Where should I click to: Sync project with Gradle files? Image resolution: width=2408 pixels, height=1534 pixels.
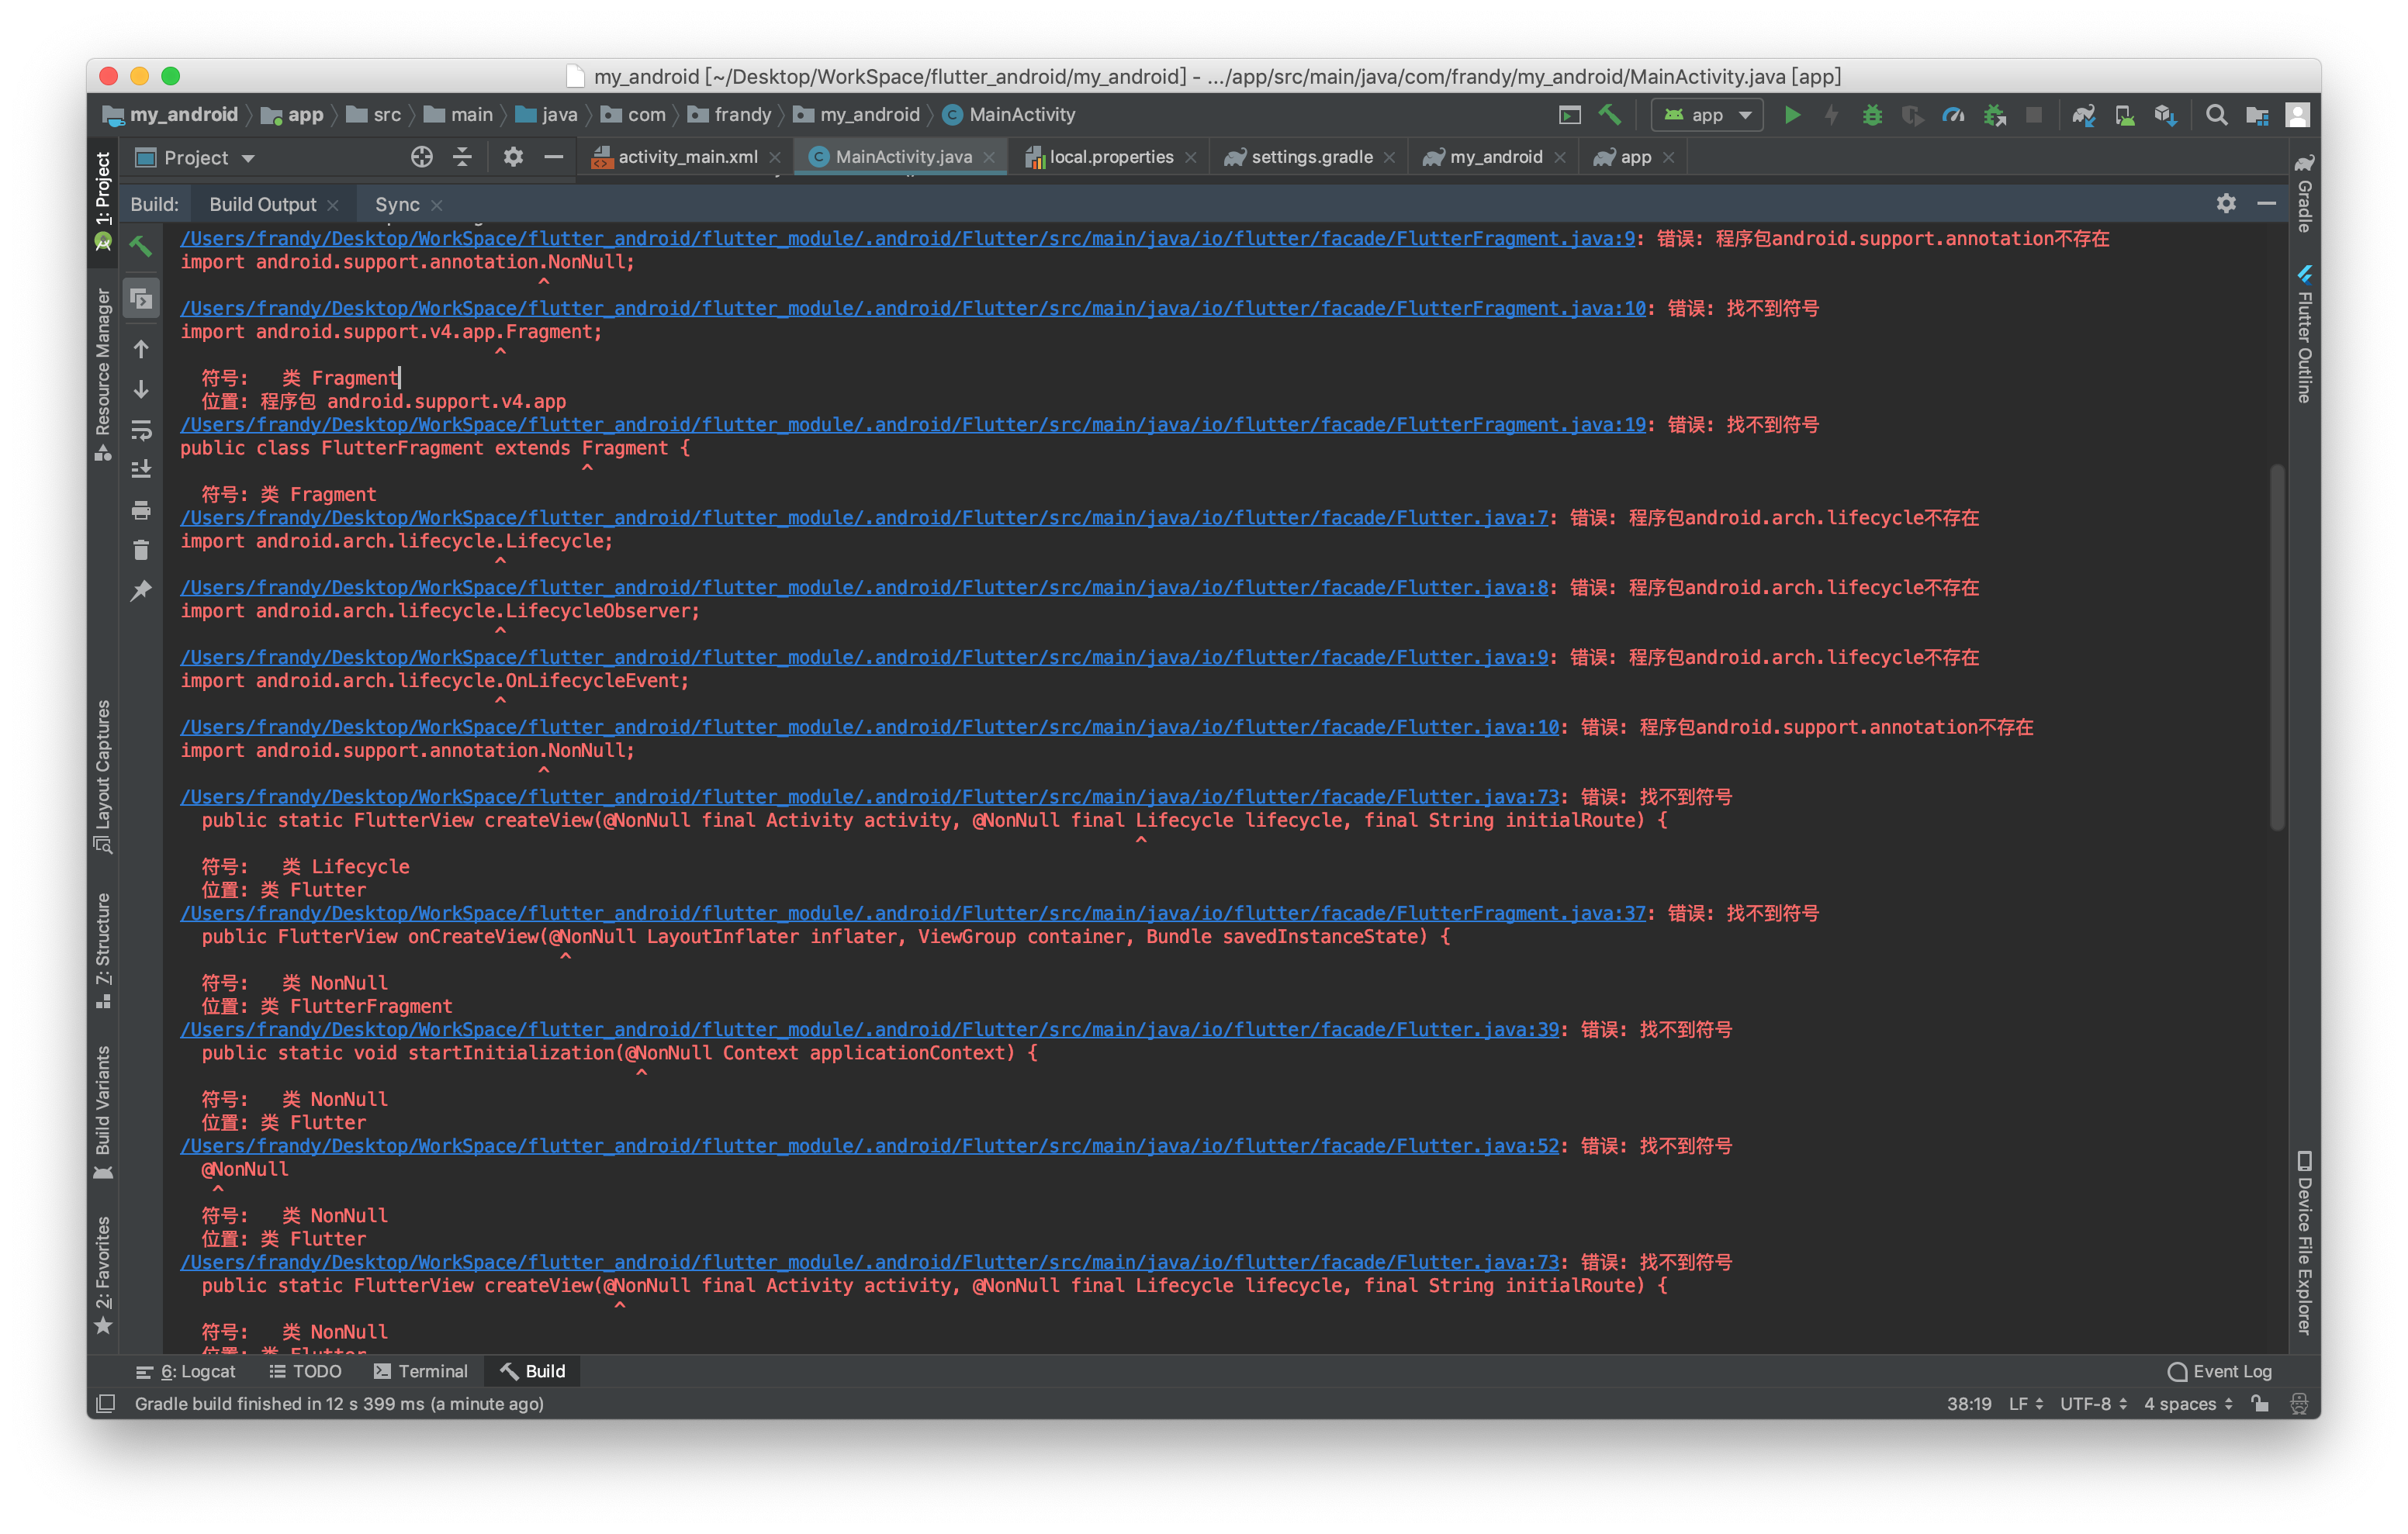[x=2083, y=114]
